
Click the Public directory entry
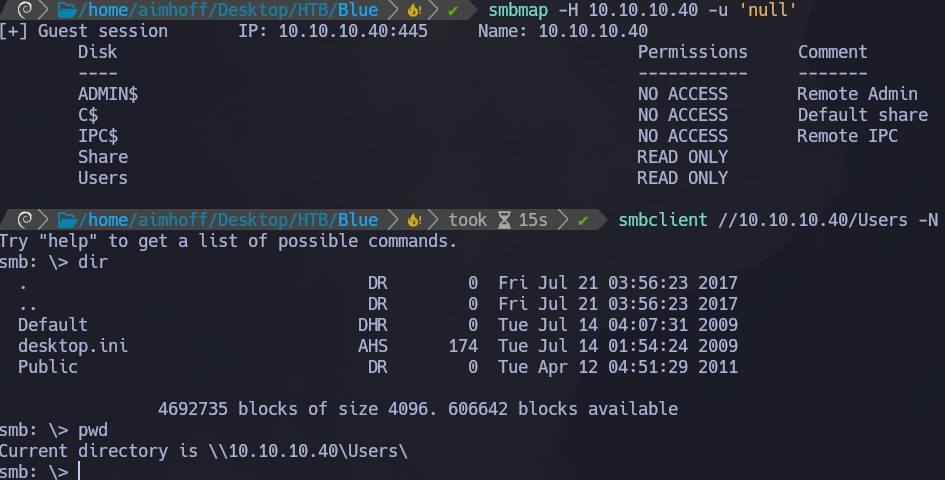48,367
